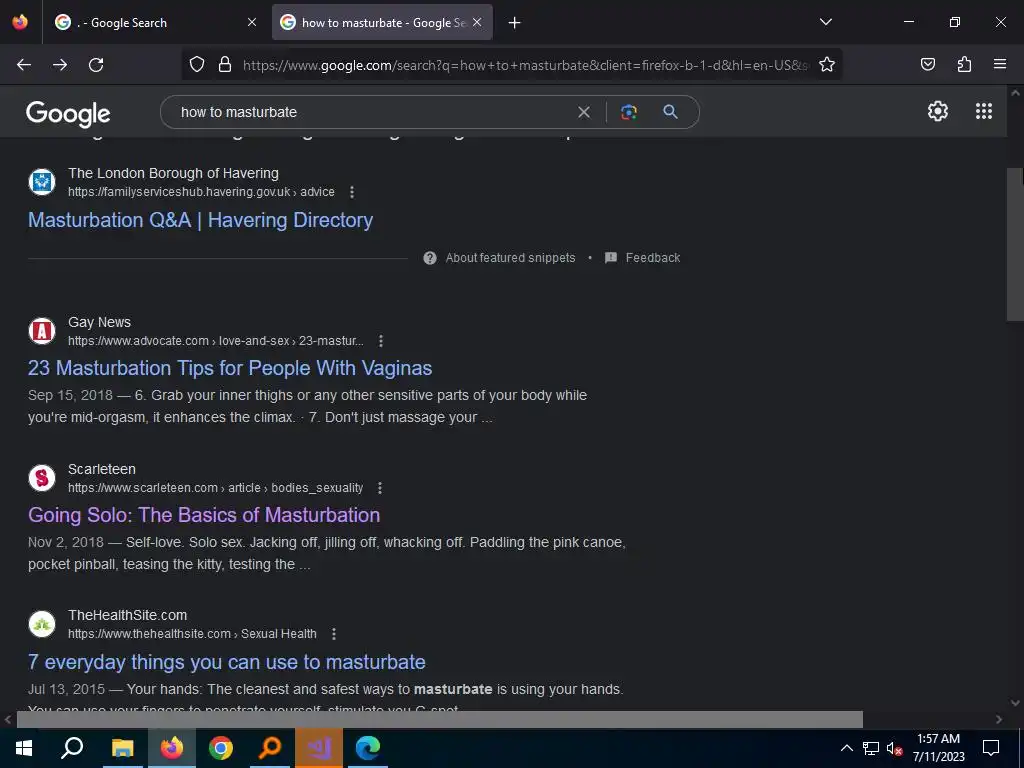Click TheHealthSite.com result favicon

pos(42,624)
